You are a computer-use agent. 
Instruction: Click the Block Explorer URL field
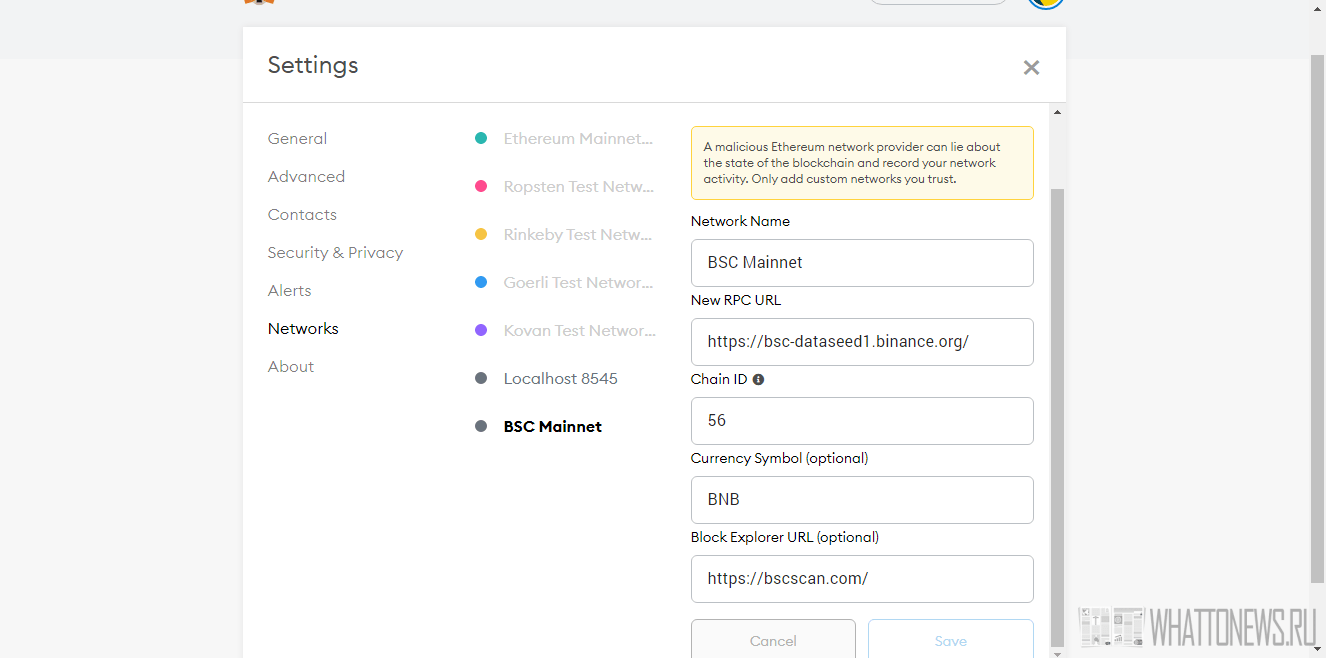[x=862, y=579]
